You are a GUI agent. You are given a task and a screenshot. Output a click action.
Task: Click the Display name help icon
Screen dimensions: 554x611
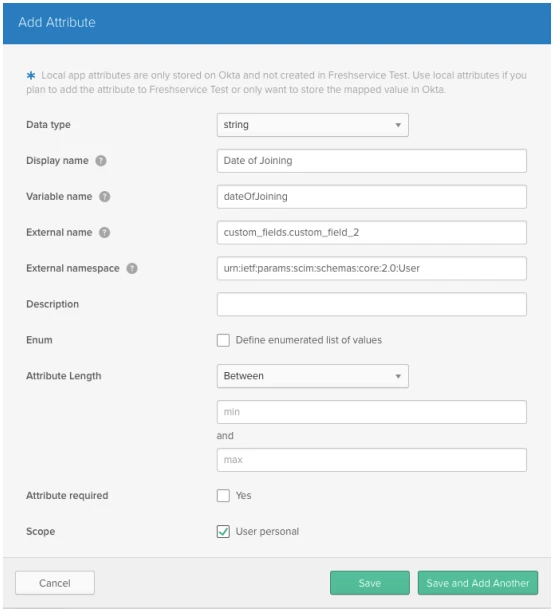click(x=101, y=161)
